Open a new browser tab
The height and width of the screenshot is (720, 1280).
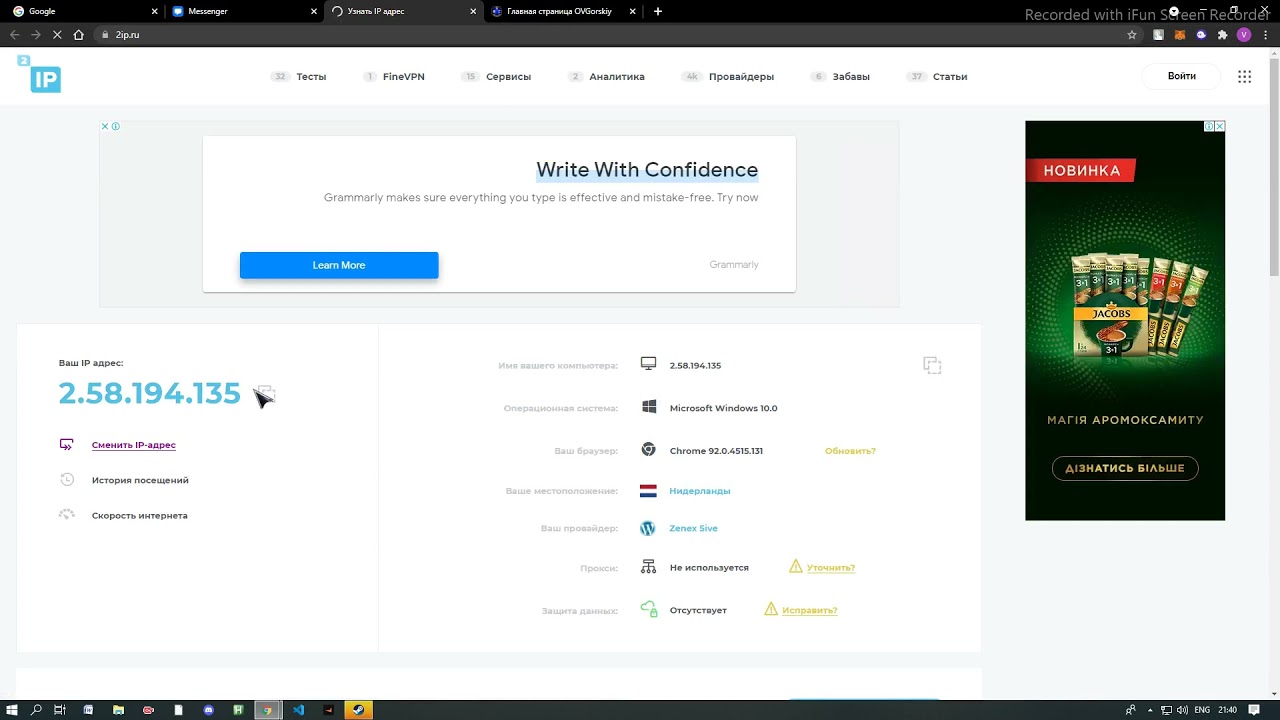click(657, 11)
